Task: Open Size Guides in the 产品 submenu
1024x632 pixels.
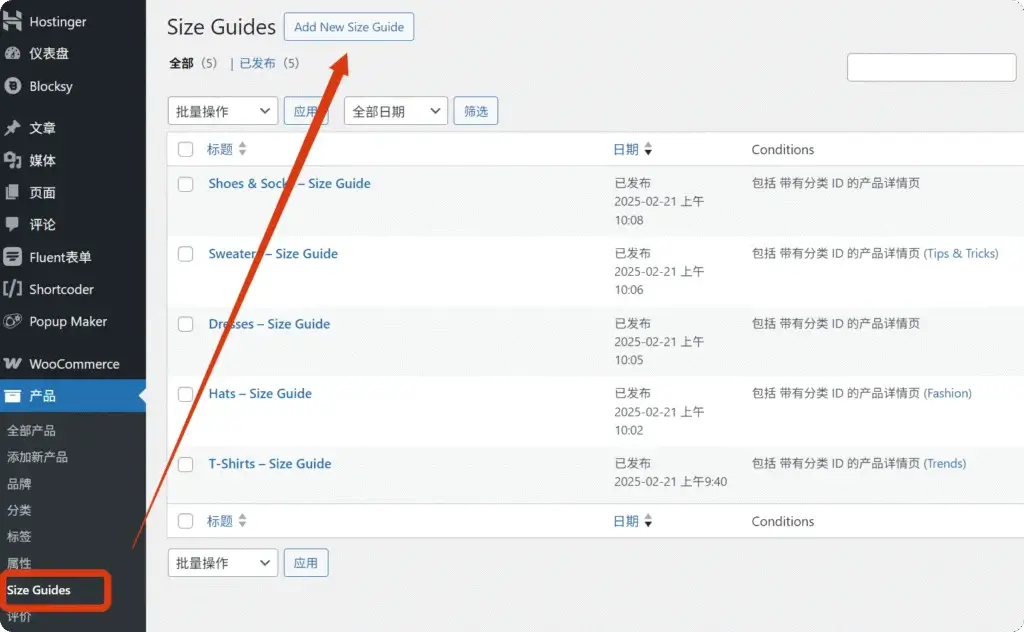Action: coord(39,590)
